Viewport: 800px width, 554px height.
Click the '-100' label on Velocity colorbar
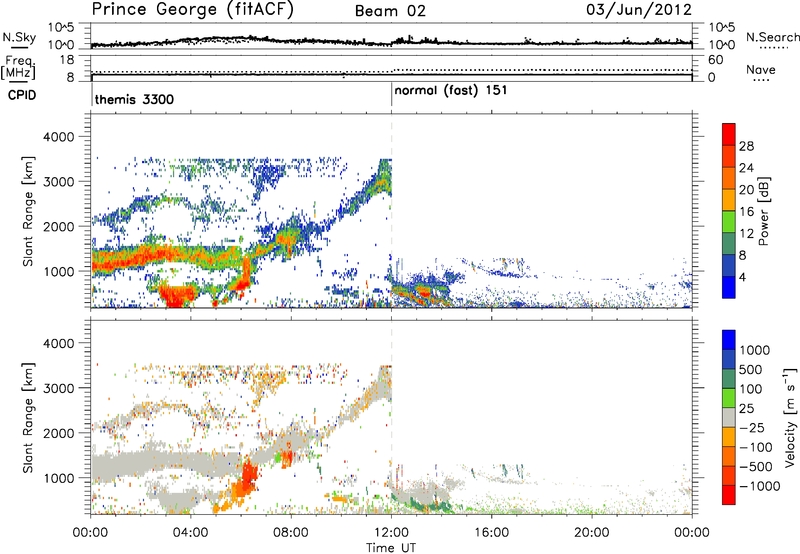point(756,447)
